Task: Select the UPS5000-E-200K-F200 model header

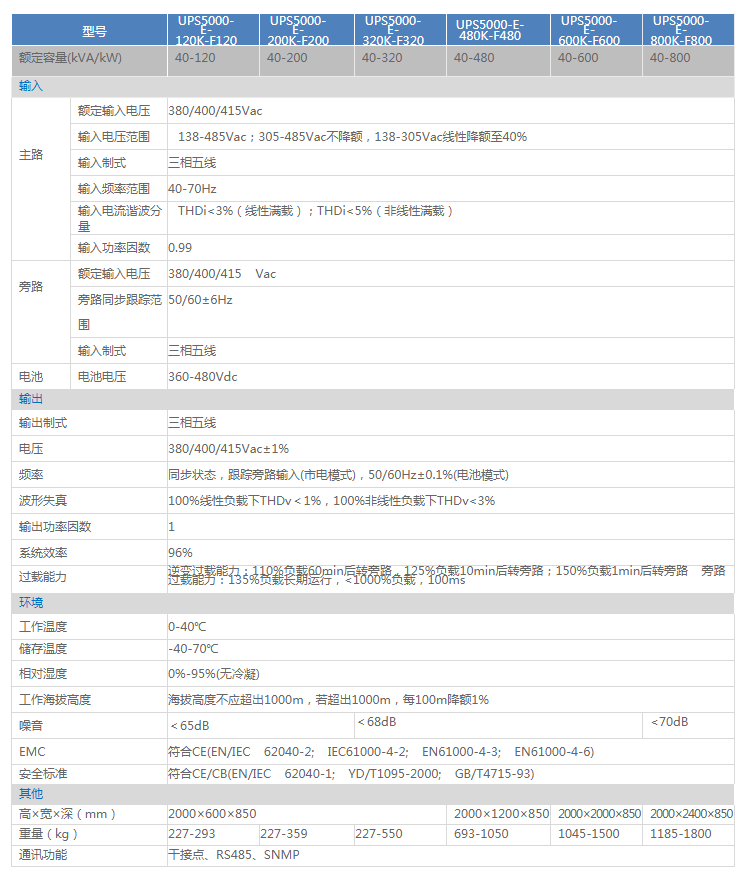Action: (x=298, y=30)
